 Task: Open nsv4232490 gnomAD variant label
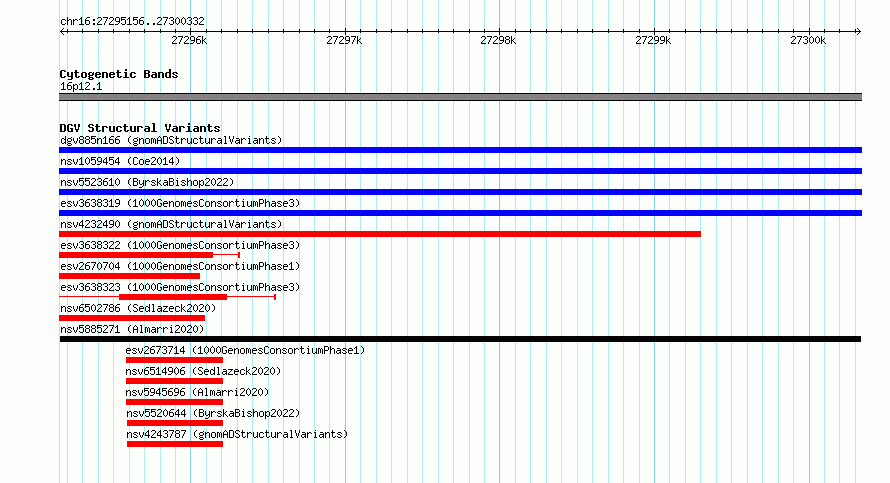click(171, 224)
